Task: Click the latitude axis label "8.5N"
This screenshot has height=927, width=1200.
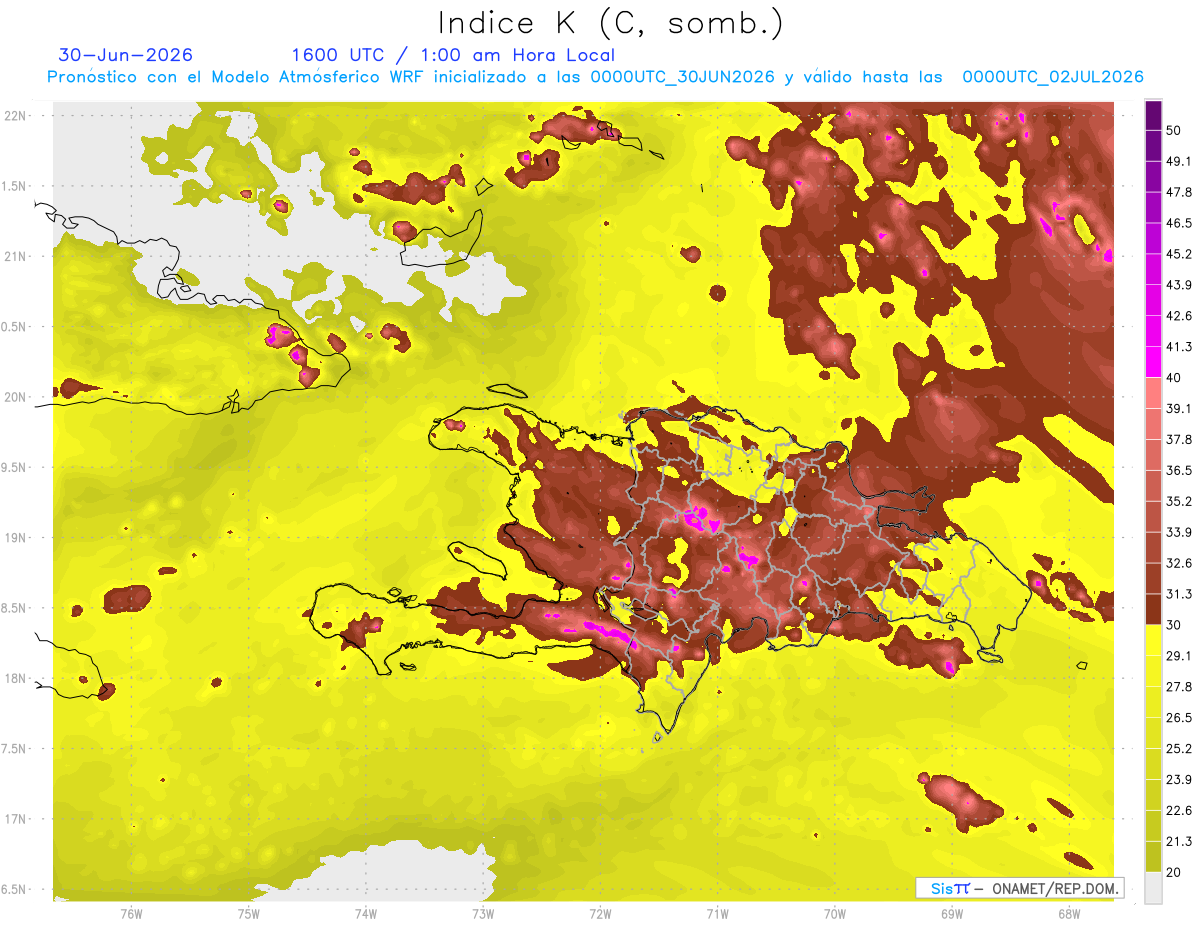Action: point(15,608)
